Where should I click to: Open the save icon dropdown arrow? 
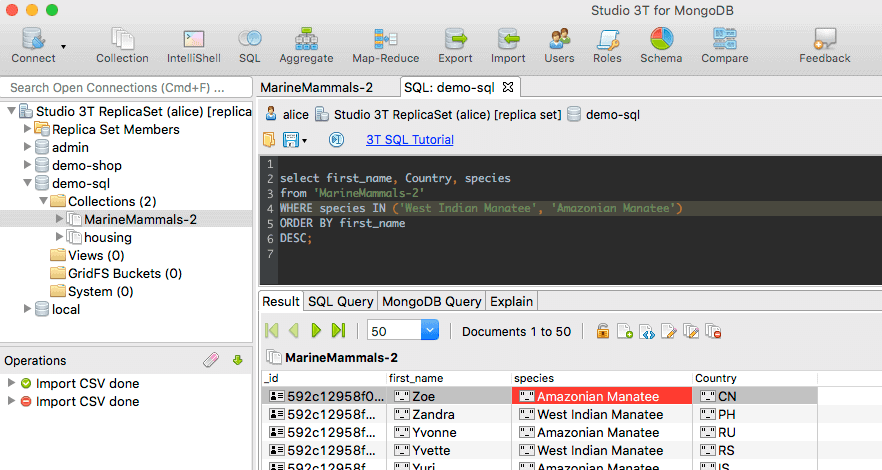click(304, 141)
